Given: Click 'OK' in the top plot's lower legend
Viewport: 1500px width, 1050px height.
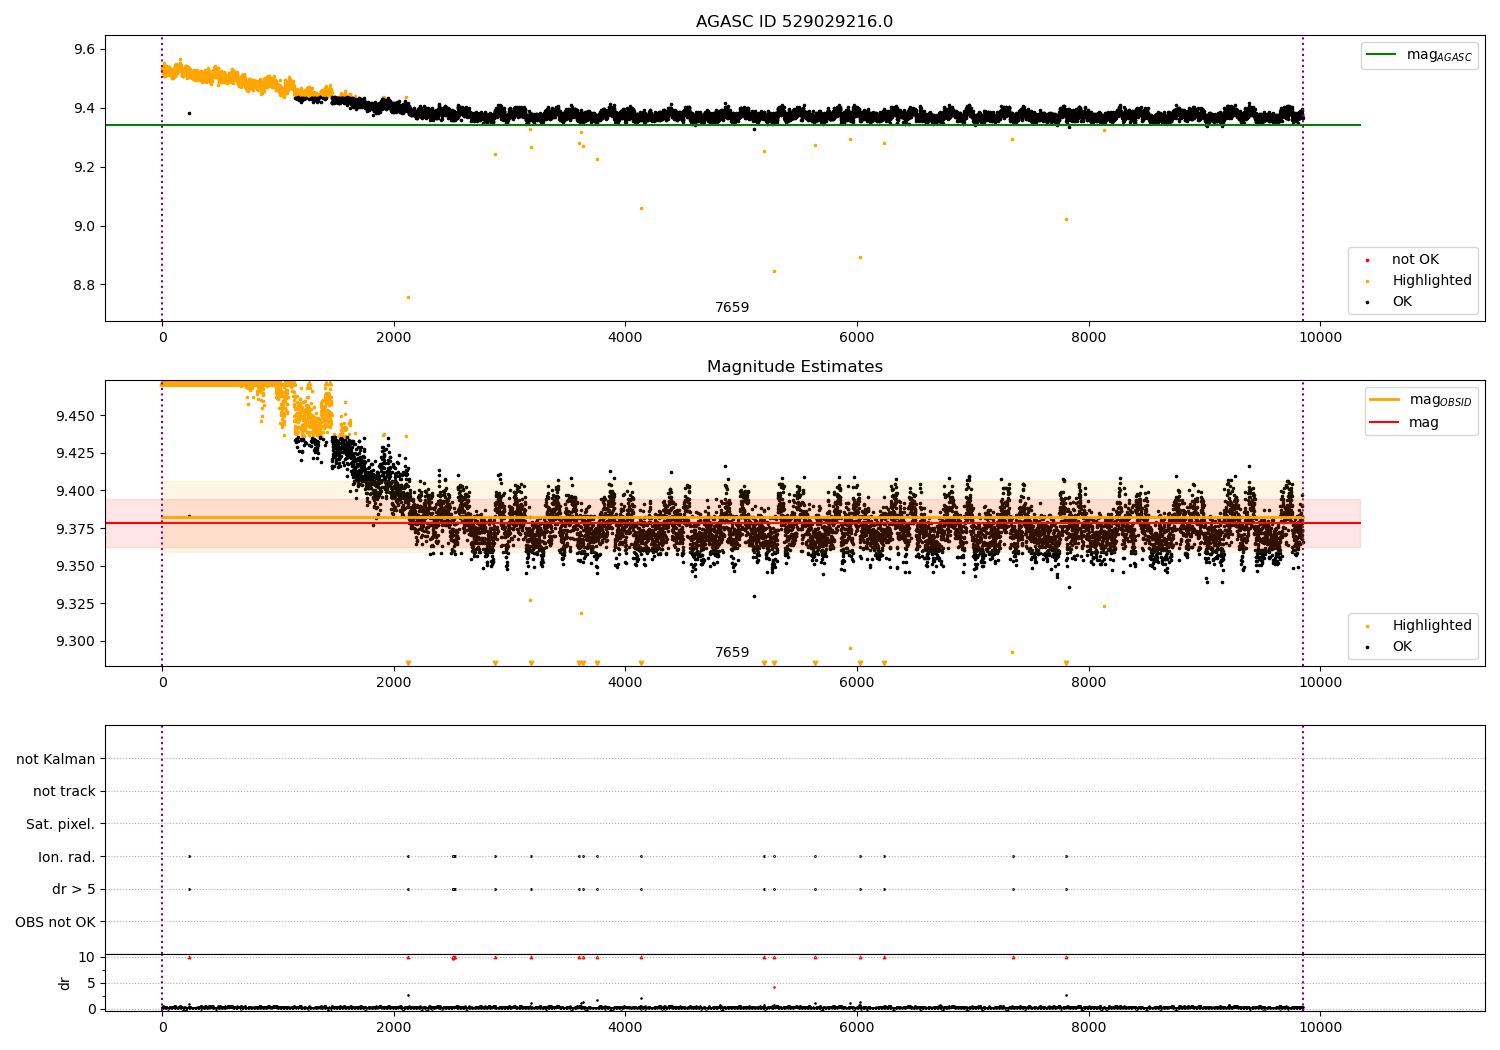Looking at the screenshot, I should coord(1389,302).
